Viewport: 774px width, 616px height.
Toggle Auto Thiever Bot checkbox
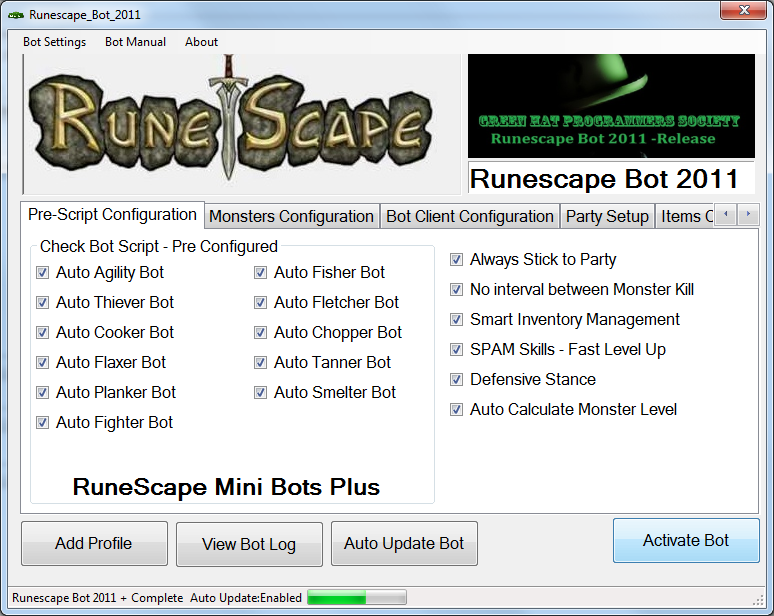(42, 303)
